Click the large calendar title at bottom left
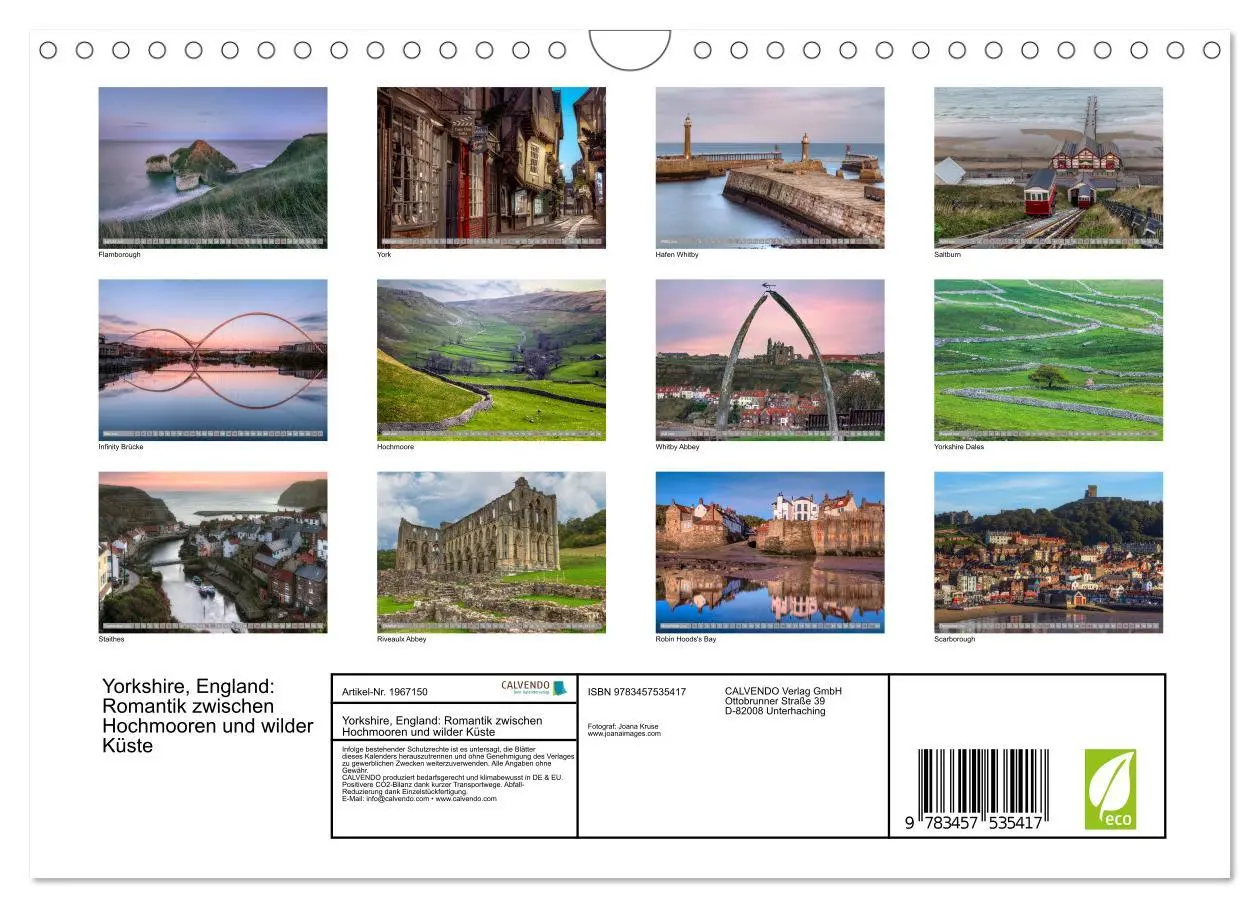This screenshot has width=1260, height=908. tap(208, 716)
